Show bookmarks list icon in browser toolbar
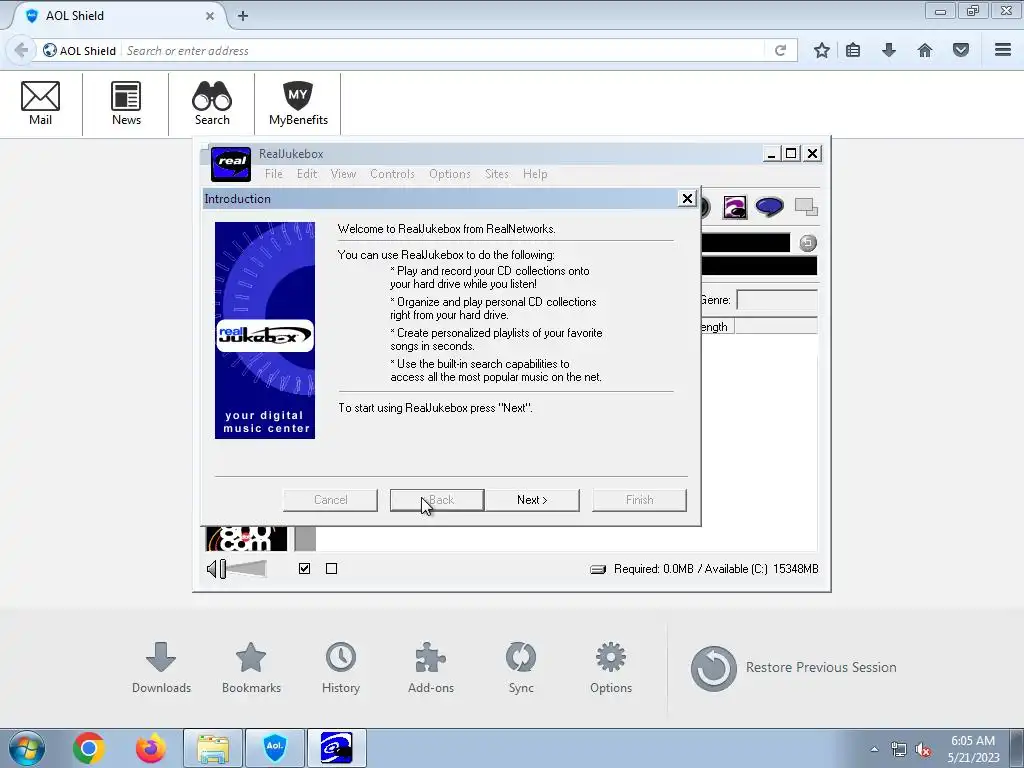Screen dimensions: 1024x768 point(853,50)
